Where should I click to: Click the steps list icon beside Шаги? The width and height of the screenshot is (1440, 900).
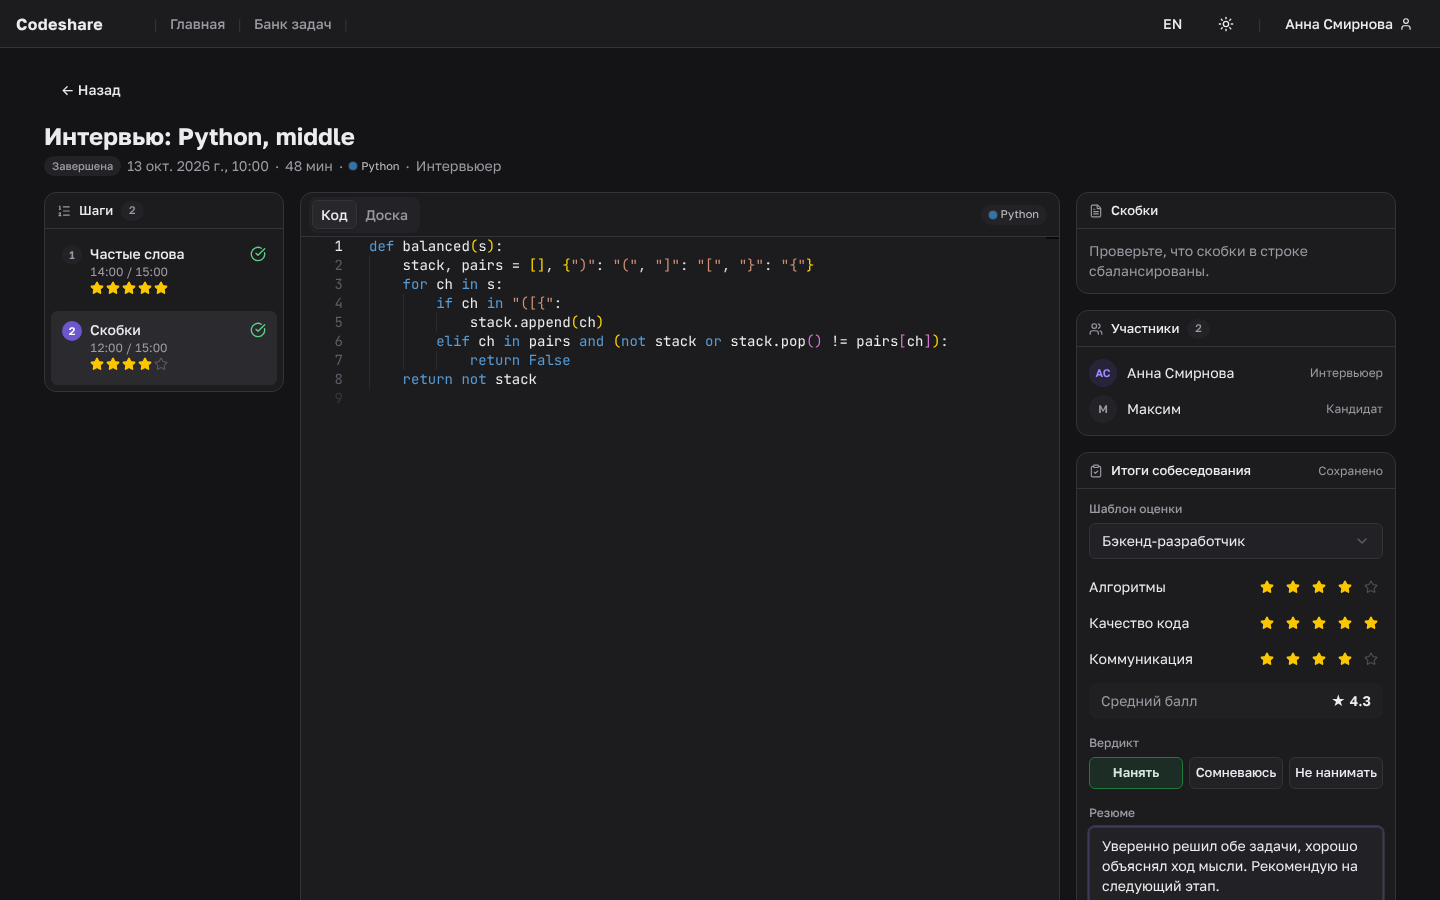tap(64, 211)
